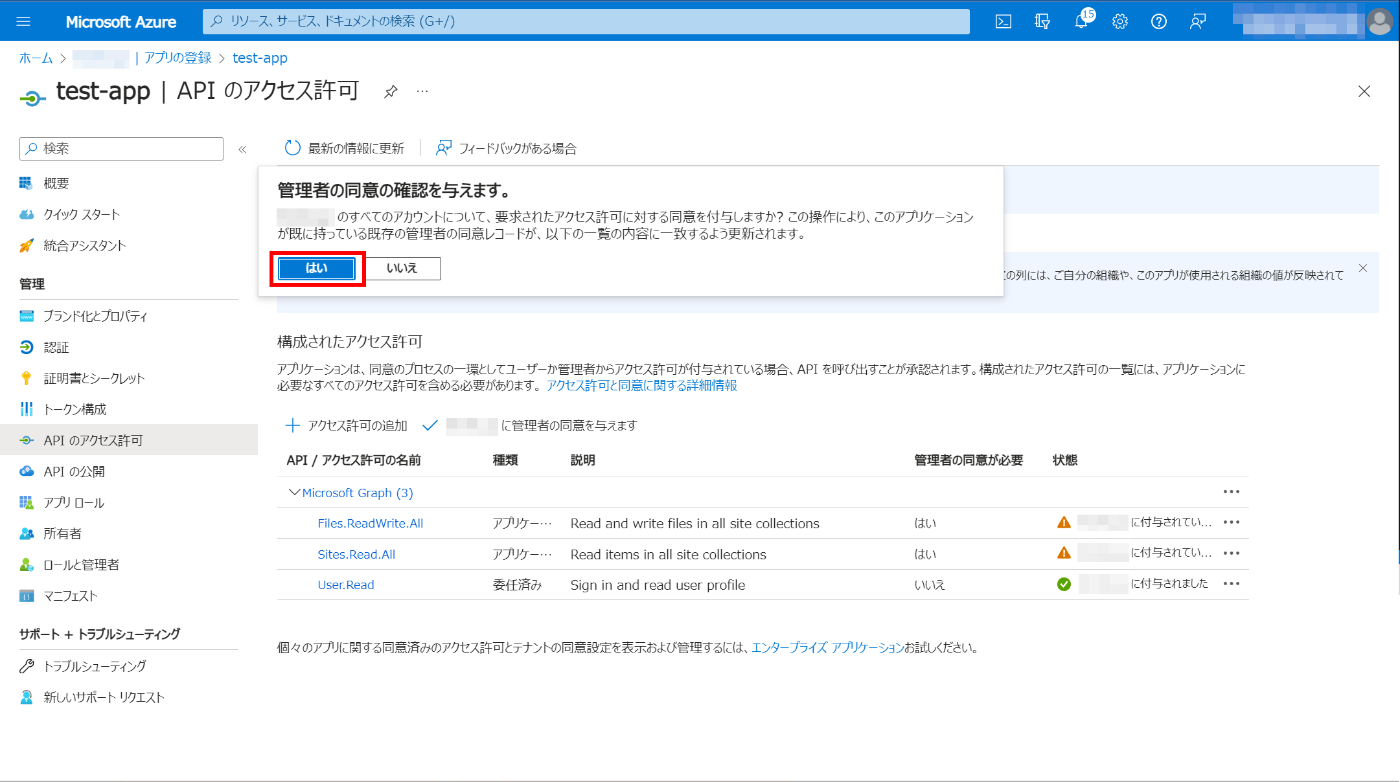Focus the sidebar 検索 field

[x=121, y=148]
